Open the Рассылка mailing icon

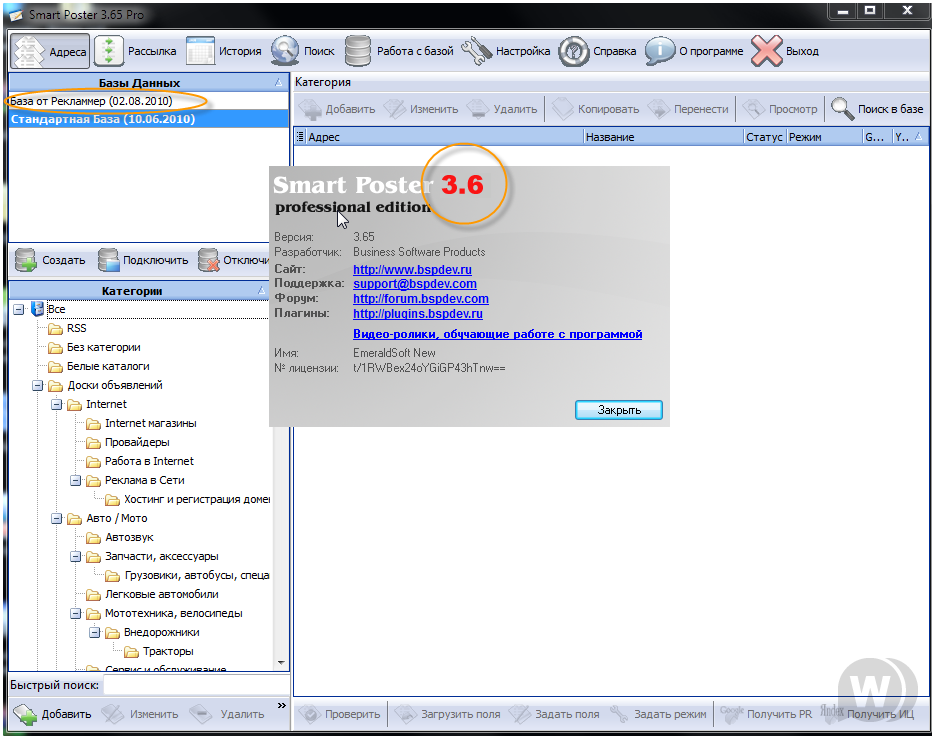(109, 51)
